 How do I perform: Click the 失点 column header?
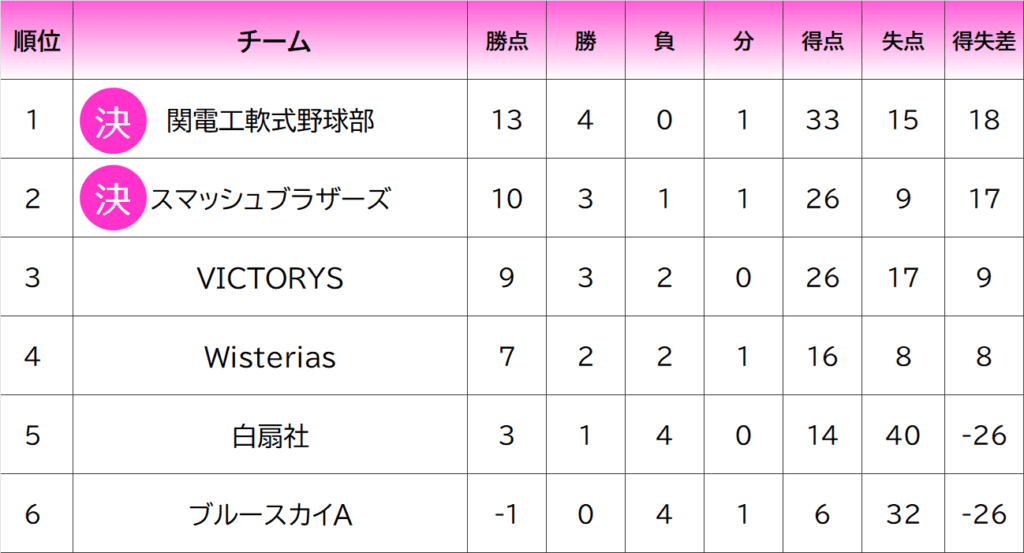point(902,41)
